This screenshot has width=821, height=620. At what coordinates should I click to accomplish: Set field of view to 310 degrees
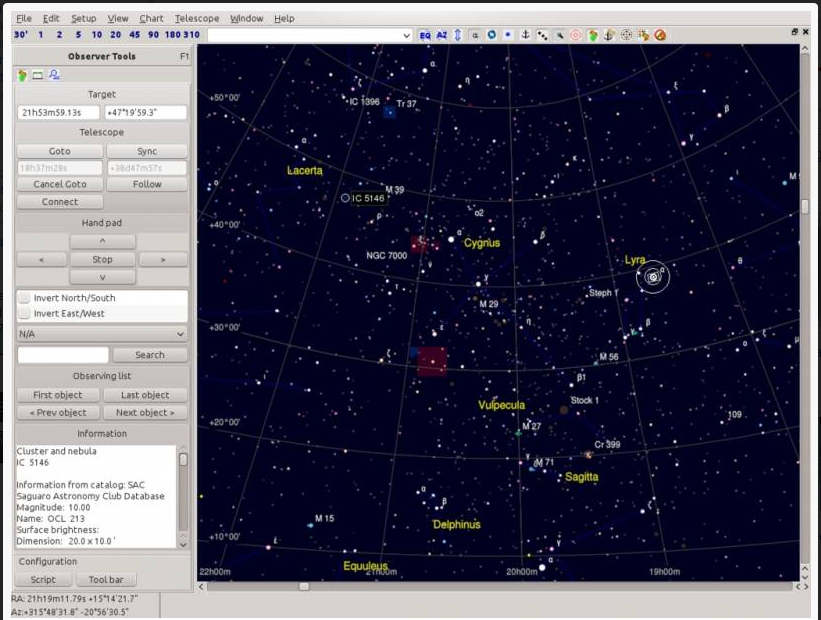(x=191, y=35)
